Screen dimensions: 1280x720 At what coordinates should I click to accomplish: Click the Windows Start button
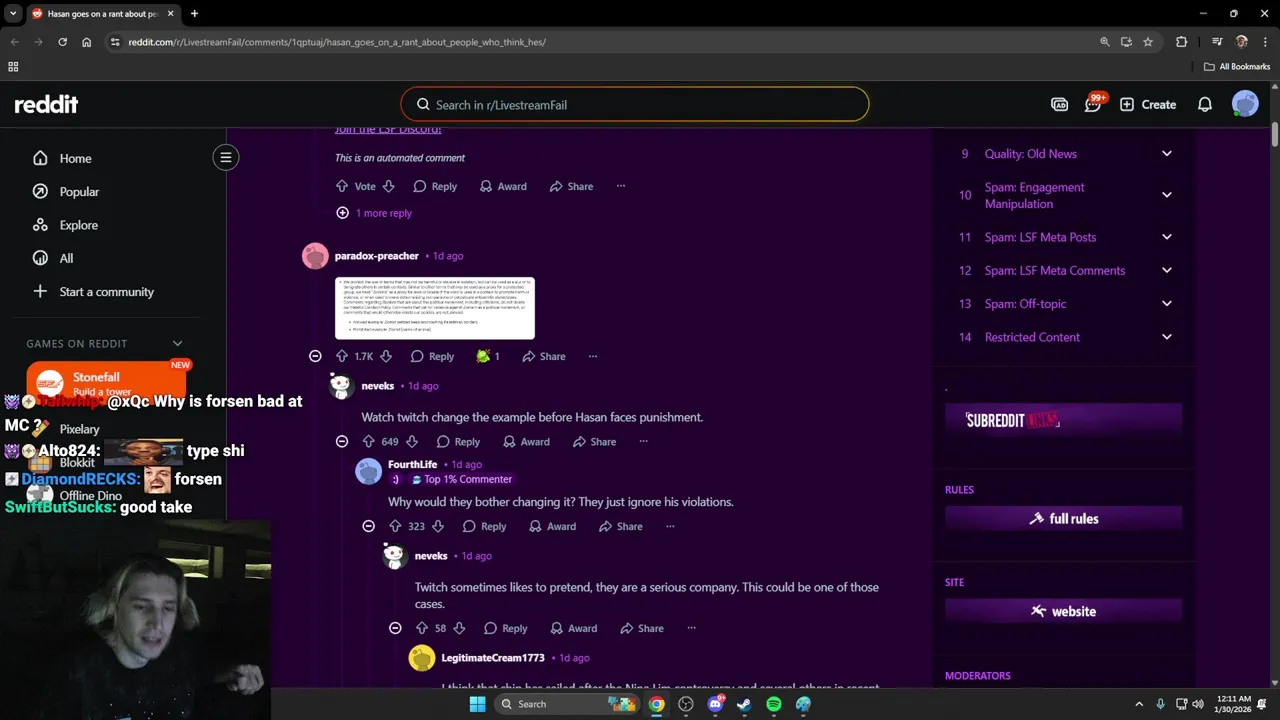pyautogui.click(x=477, y=704)
